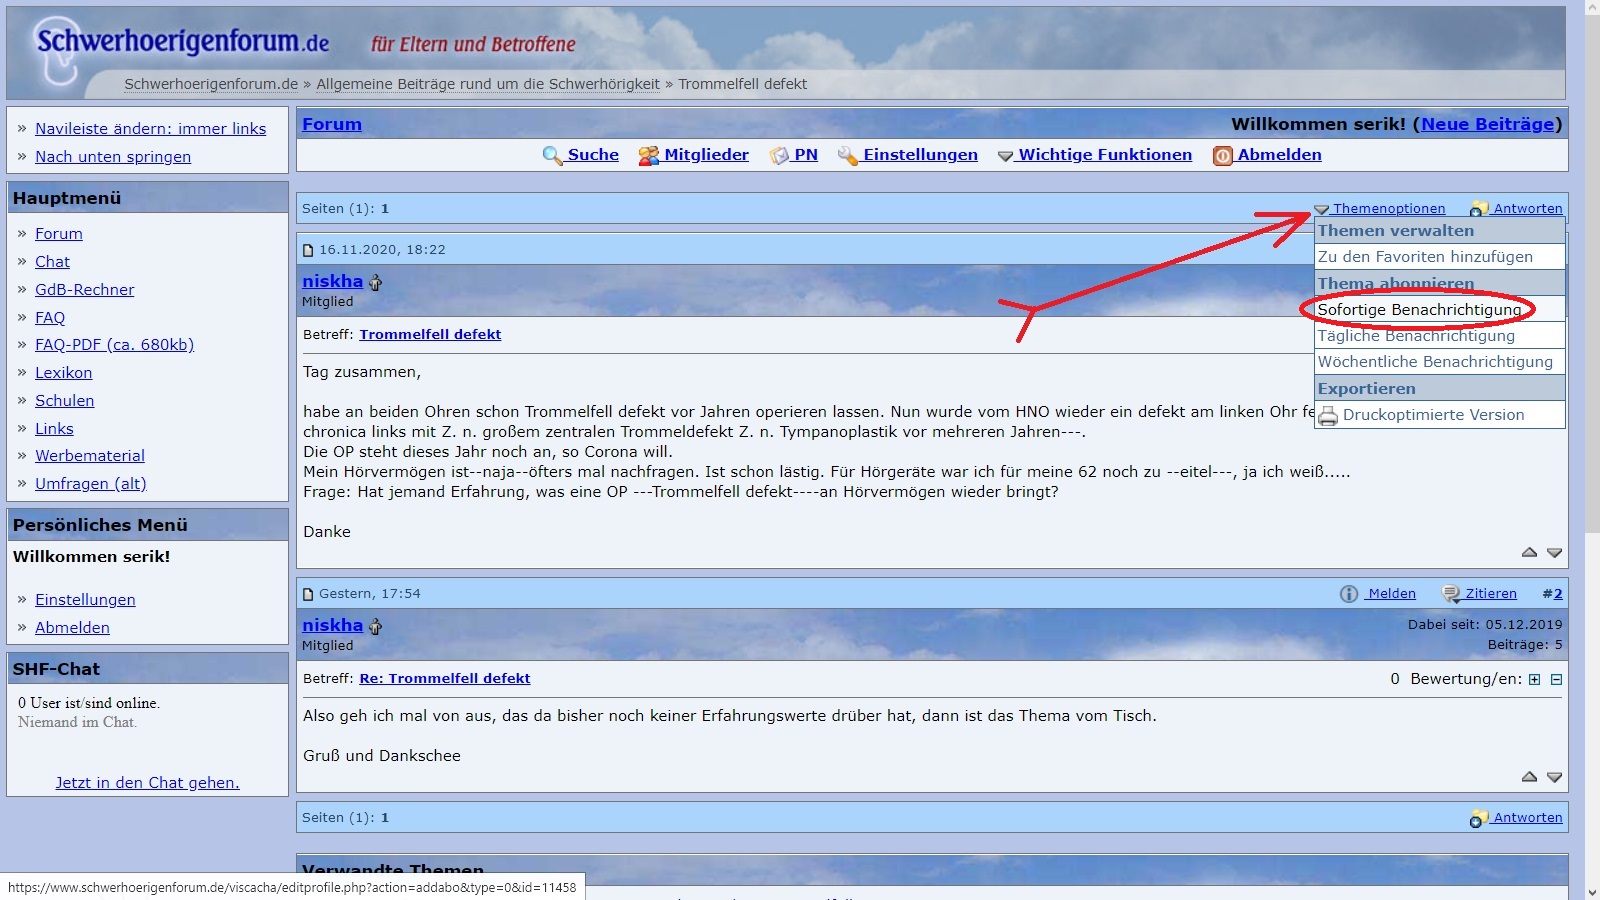Viewport: 1600px width, 900px height.
Task: Open the Themenoptionen dropdown
Action: coord(1388,209)
